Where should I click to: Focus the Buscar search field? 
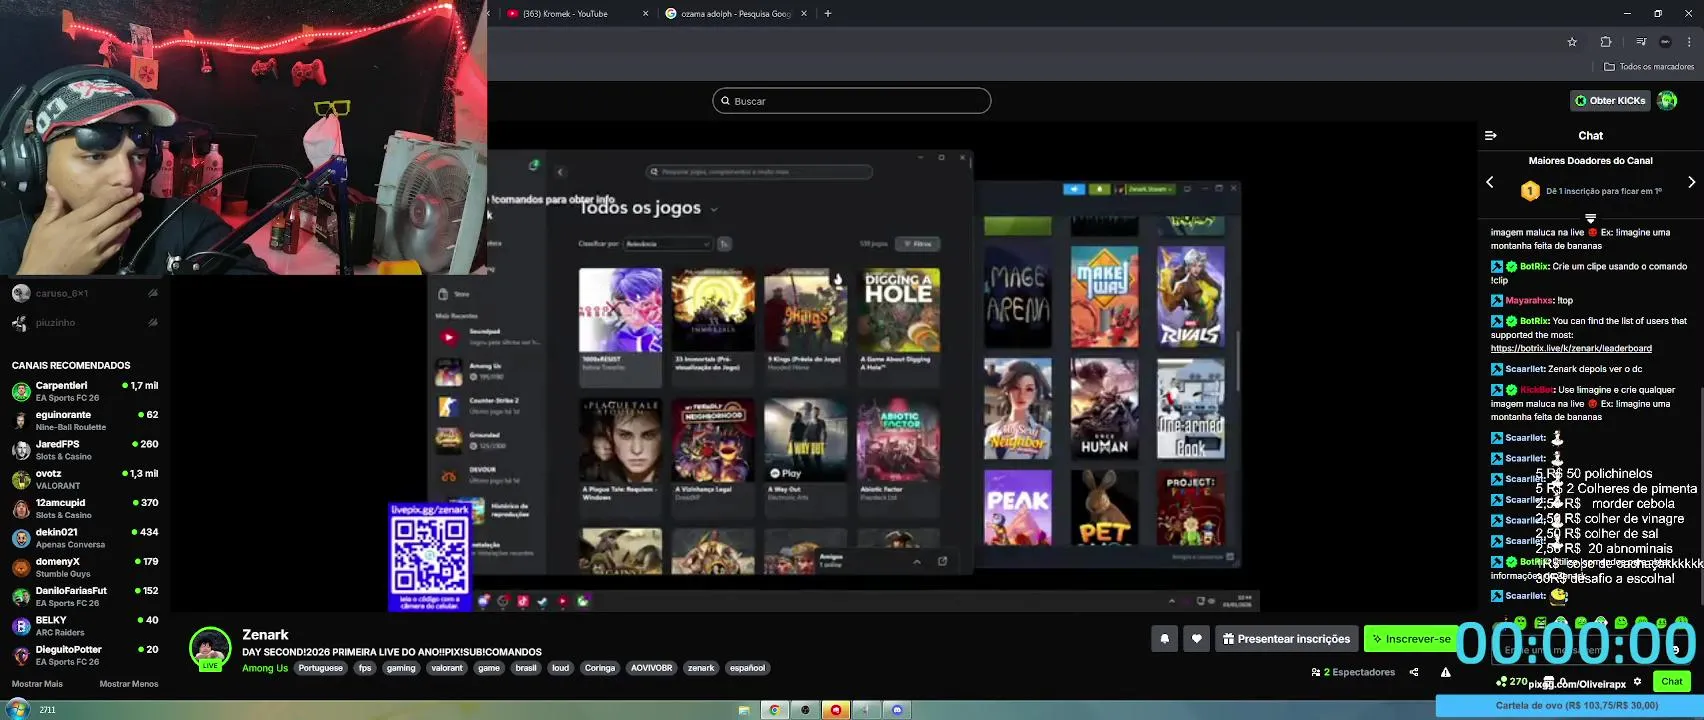tap(851, 101)
